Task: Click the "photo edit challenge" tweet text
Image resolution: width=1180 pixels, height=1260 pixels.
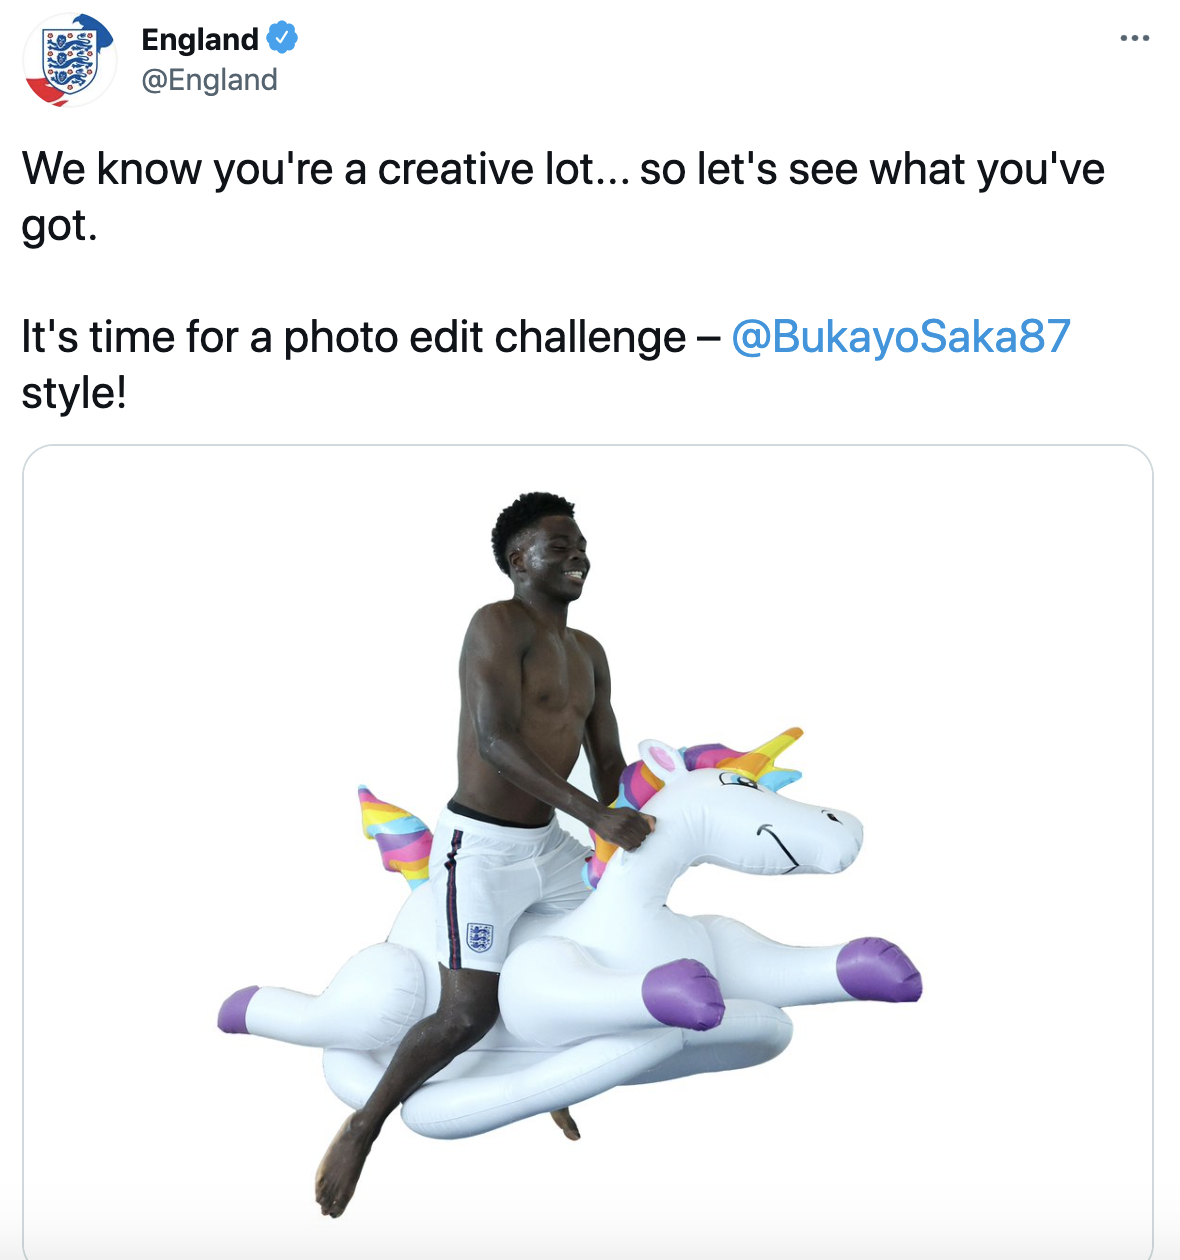Action: point(485,337)
